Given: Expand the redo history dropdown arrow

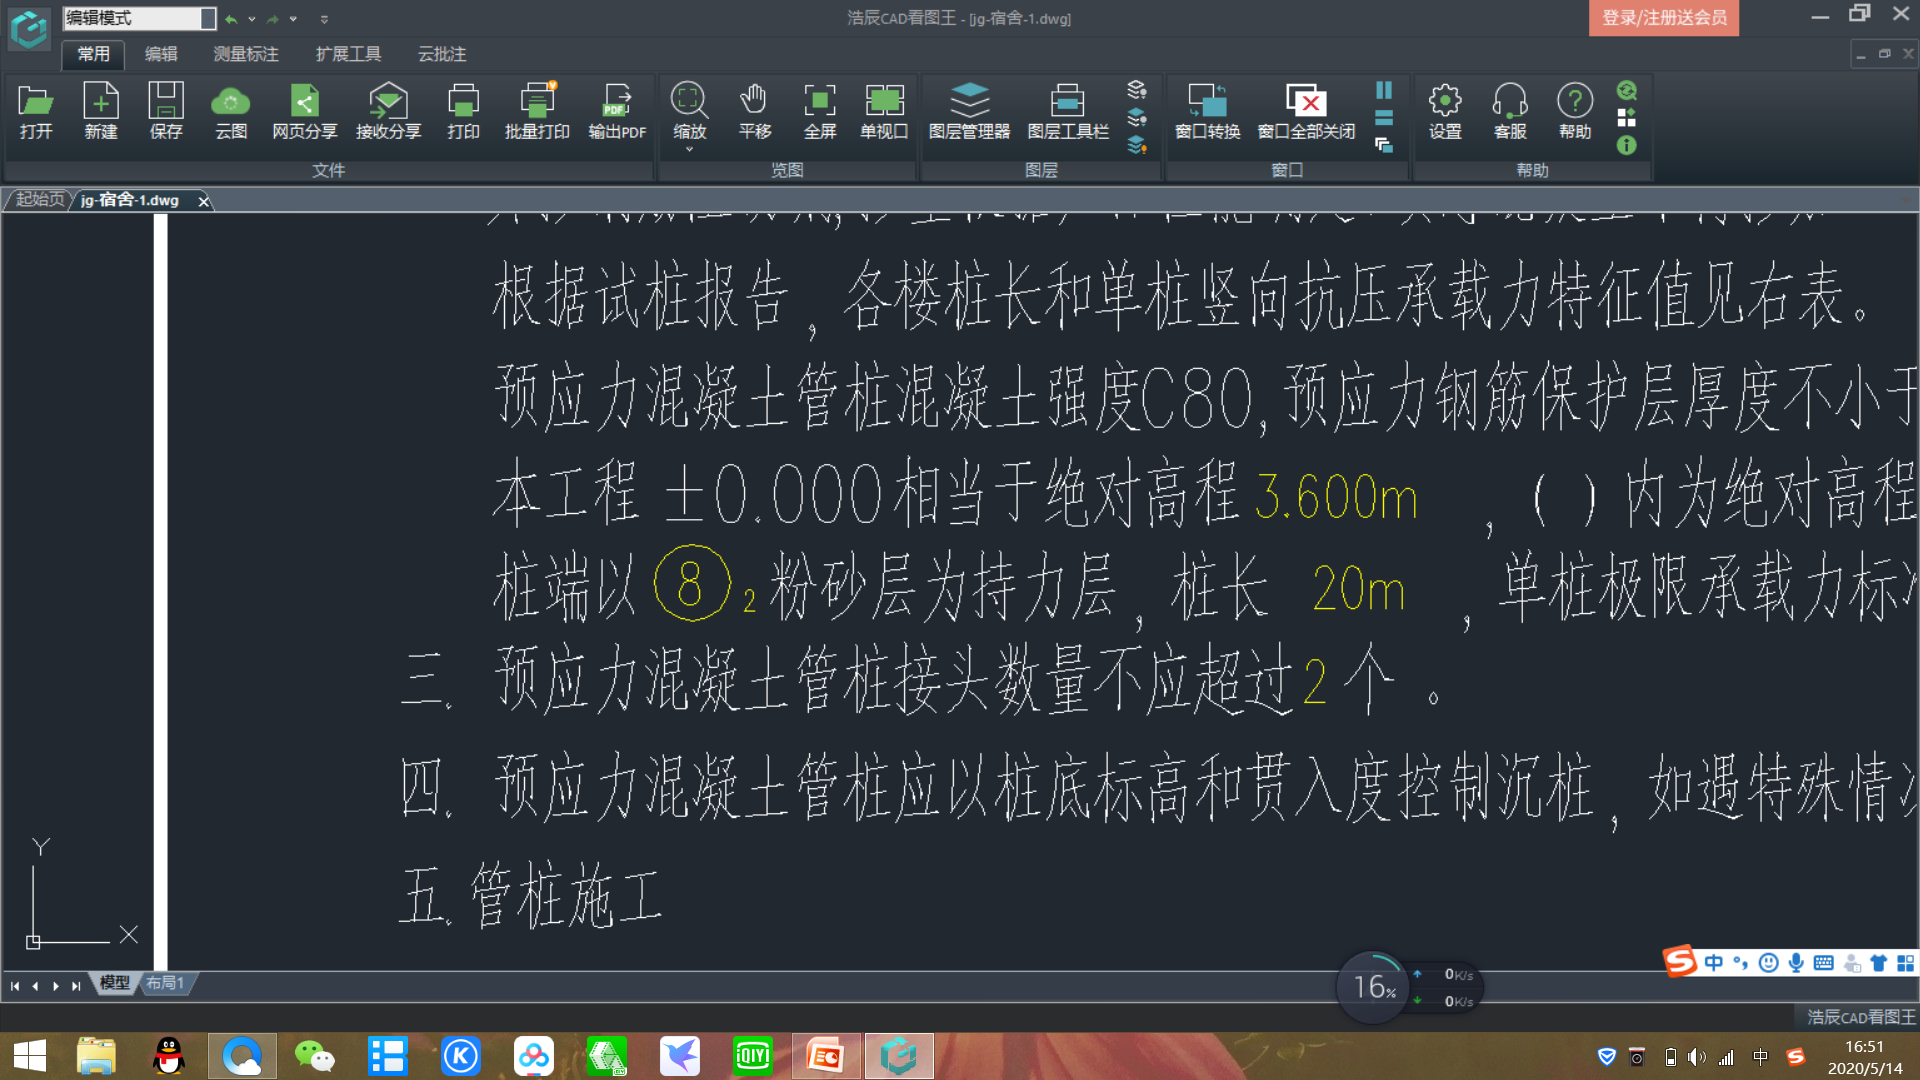Looking at the screenshot, I should [294, 19].
